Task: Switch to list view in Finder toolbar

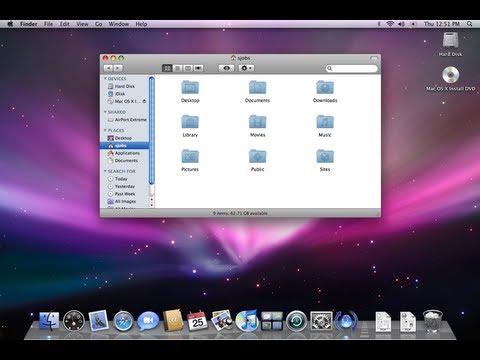Action: (178, 68)
